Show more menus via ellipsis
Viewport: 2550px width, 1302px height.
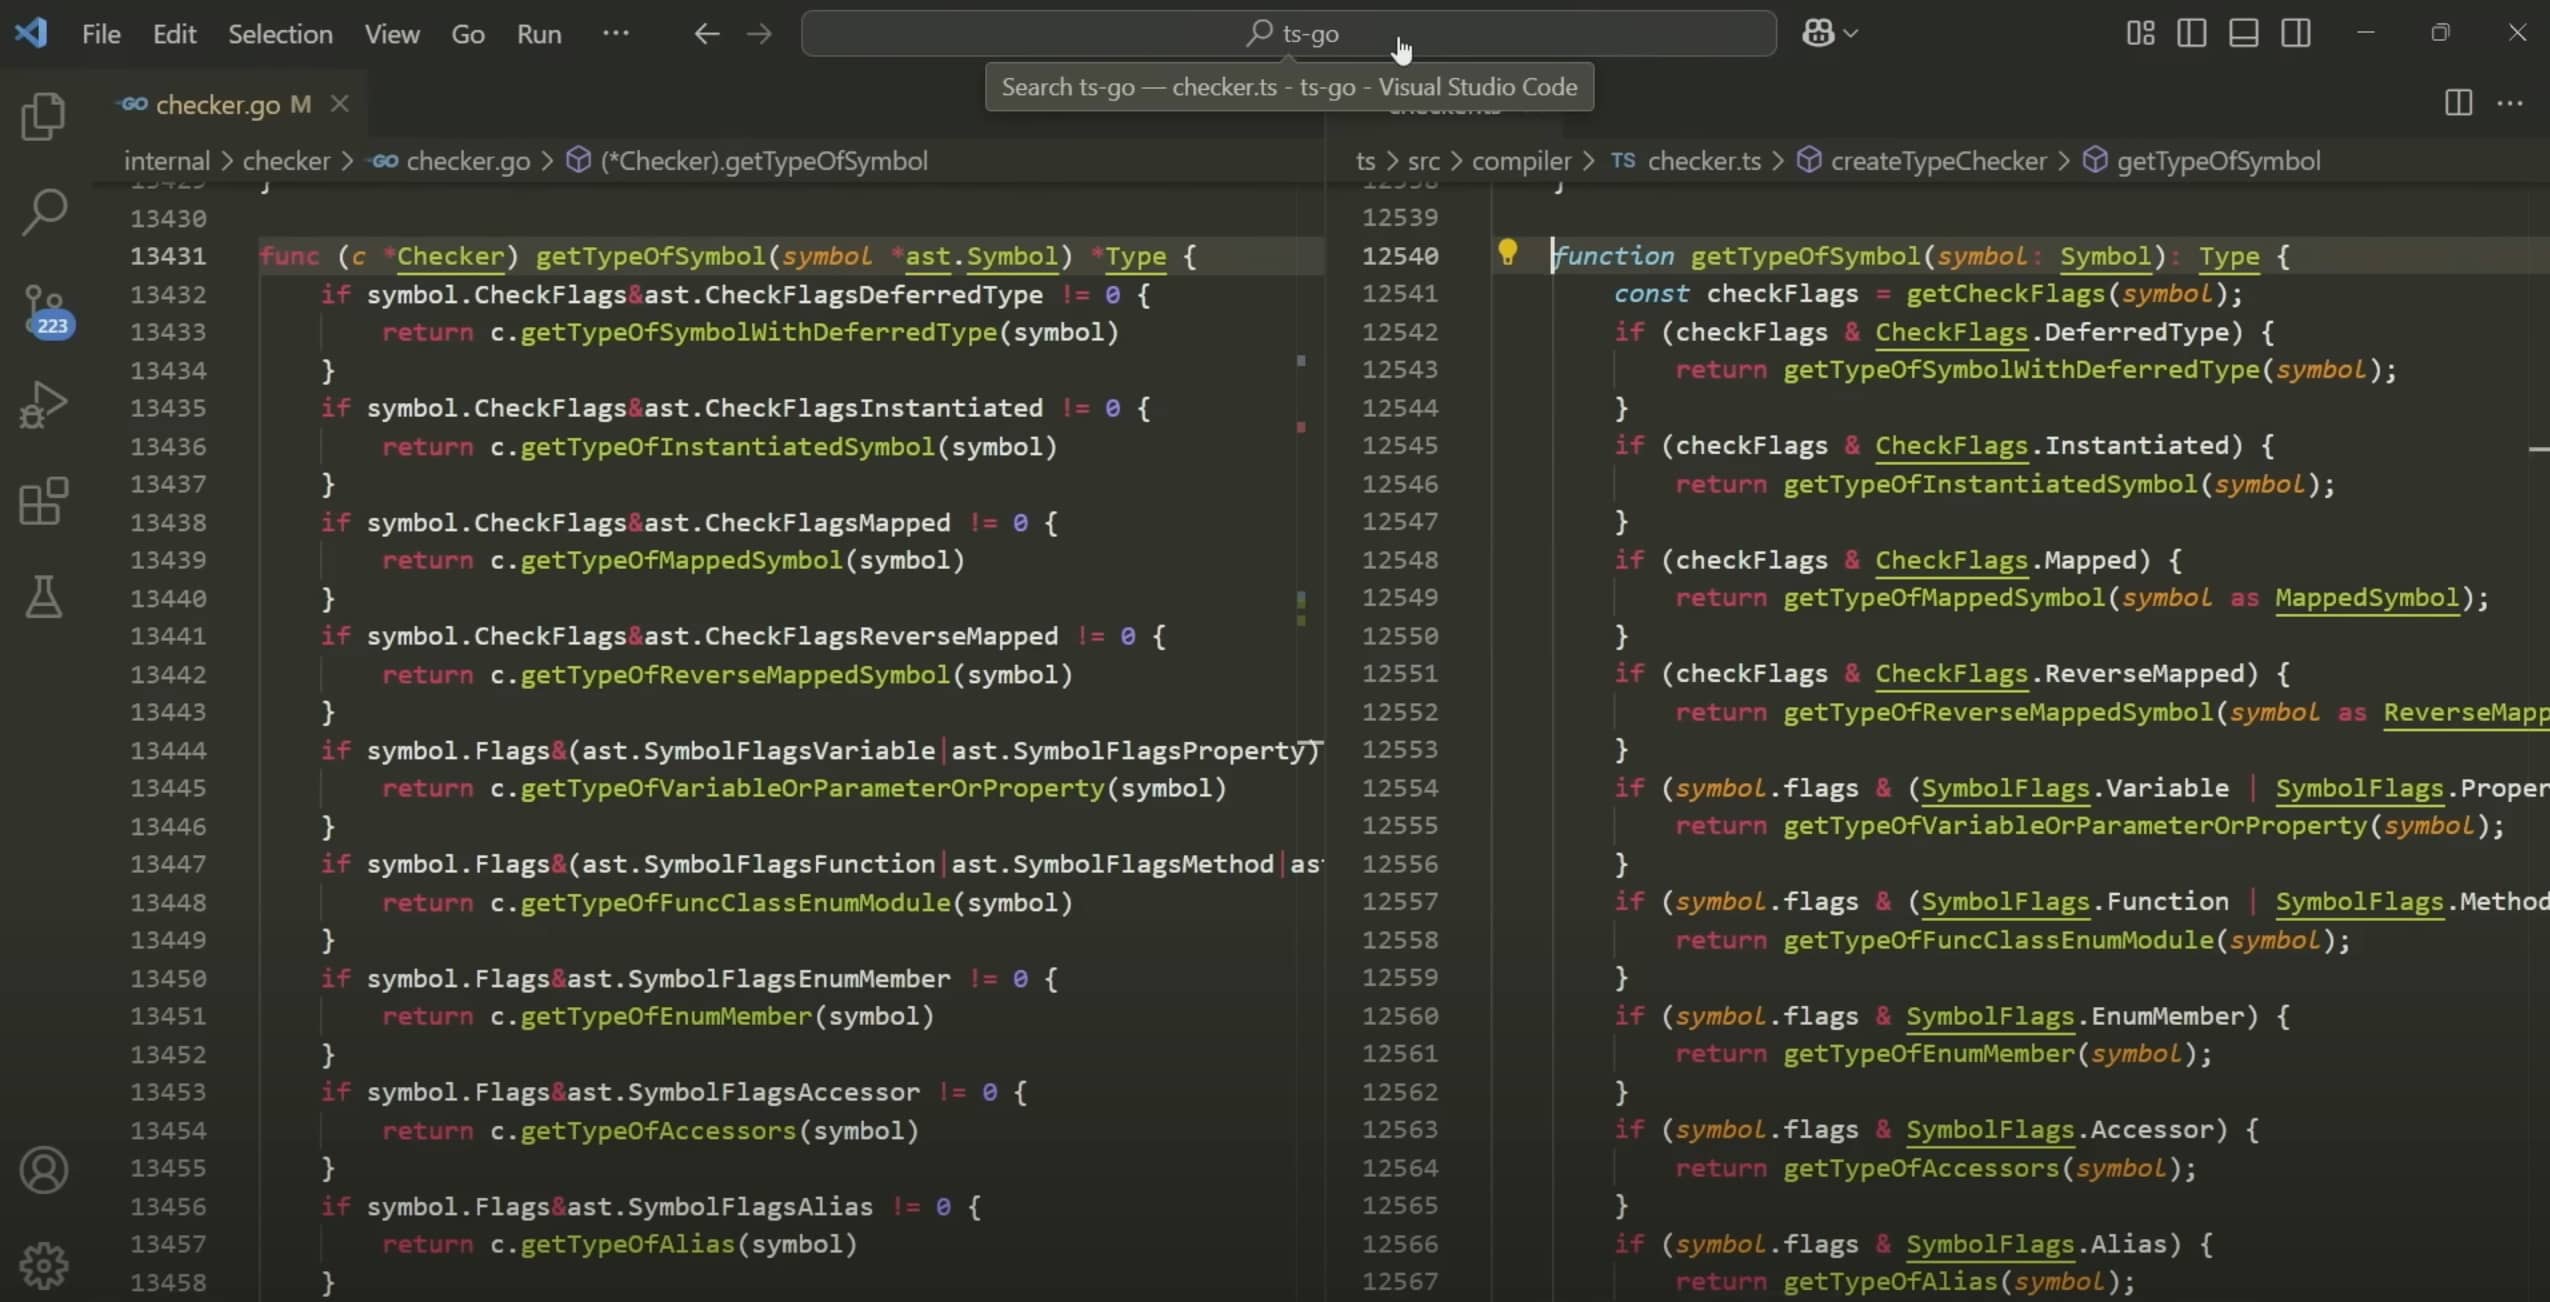pyautogui.click(x=616, y=33)
